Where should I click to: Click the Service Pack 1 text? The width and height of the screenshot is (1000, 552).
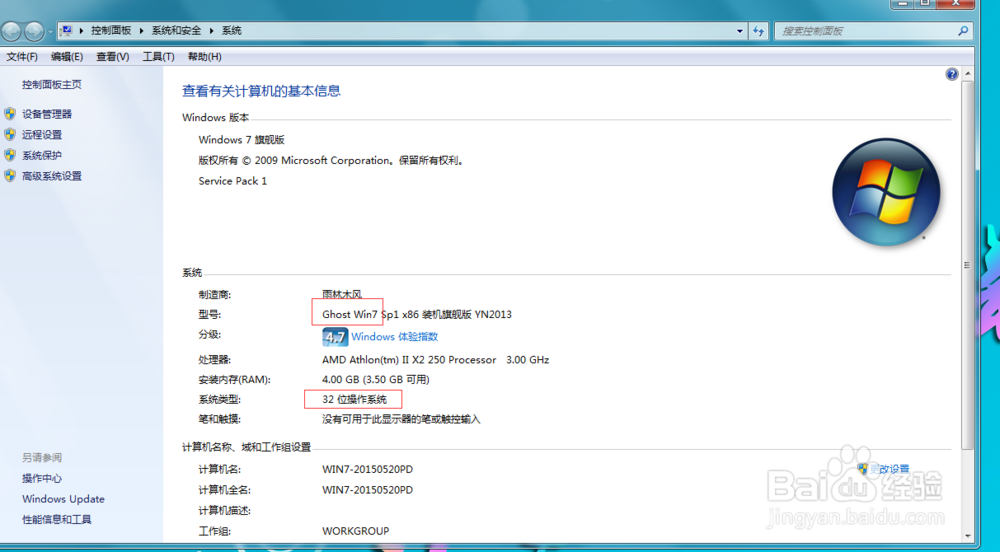pos(232,181)
